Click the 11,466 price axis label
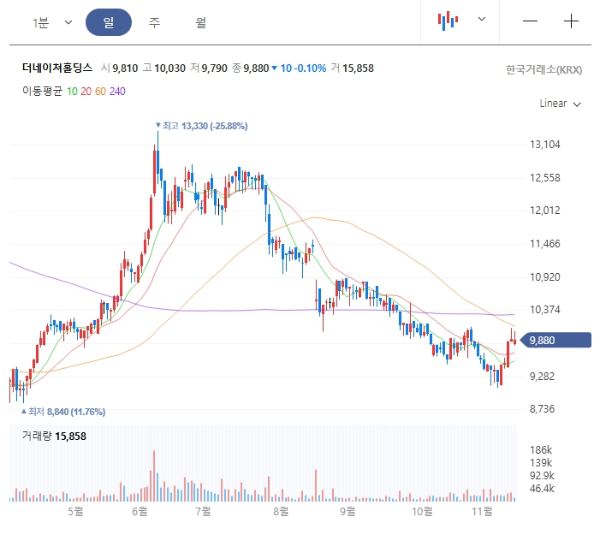600x543 pixels. tap(545, 244)
